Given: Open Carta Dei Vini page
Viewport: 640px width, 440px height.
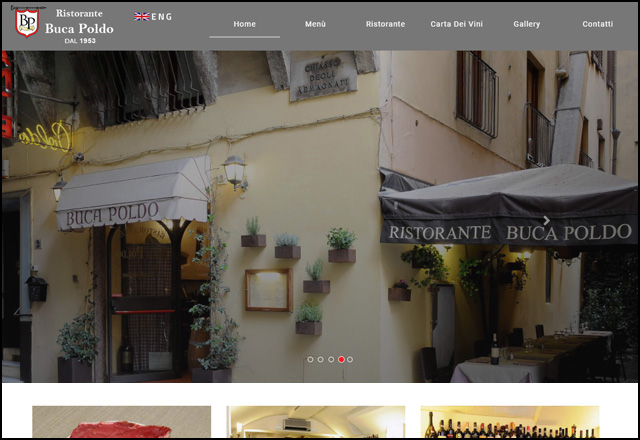Looking at the screenshot, I should (x=456, y=24).
